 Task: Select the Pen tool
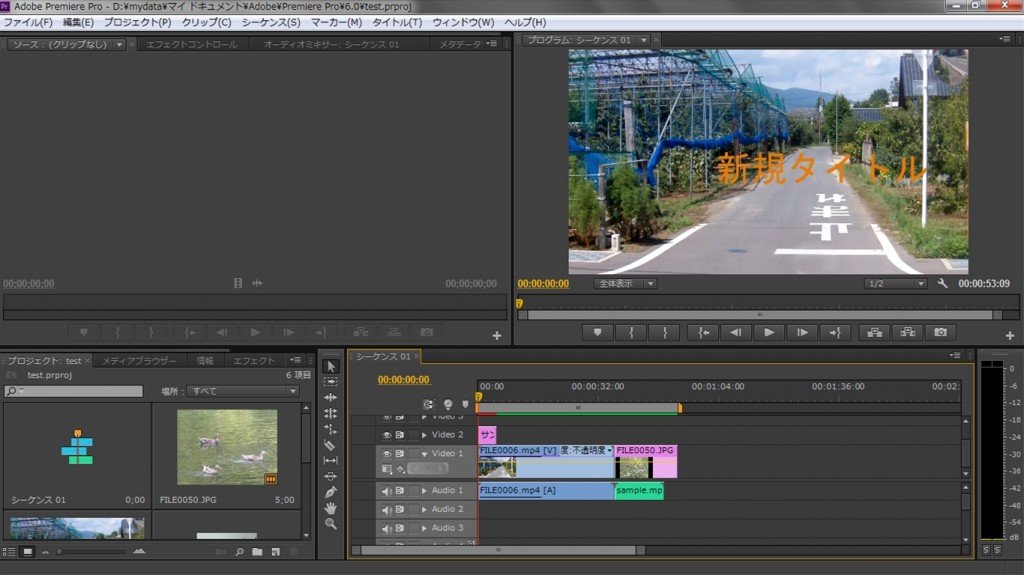(x=330, y=492)
